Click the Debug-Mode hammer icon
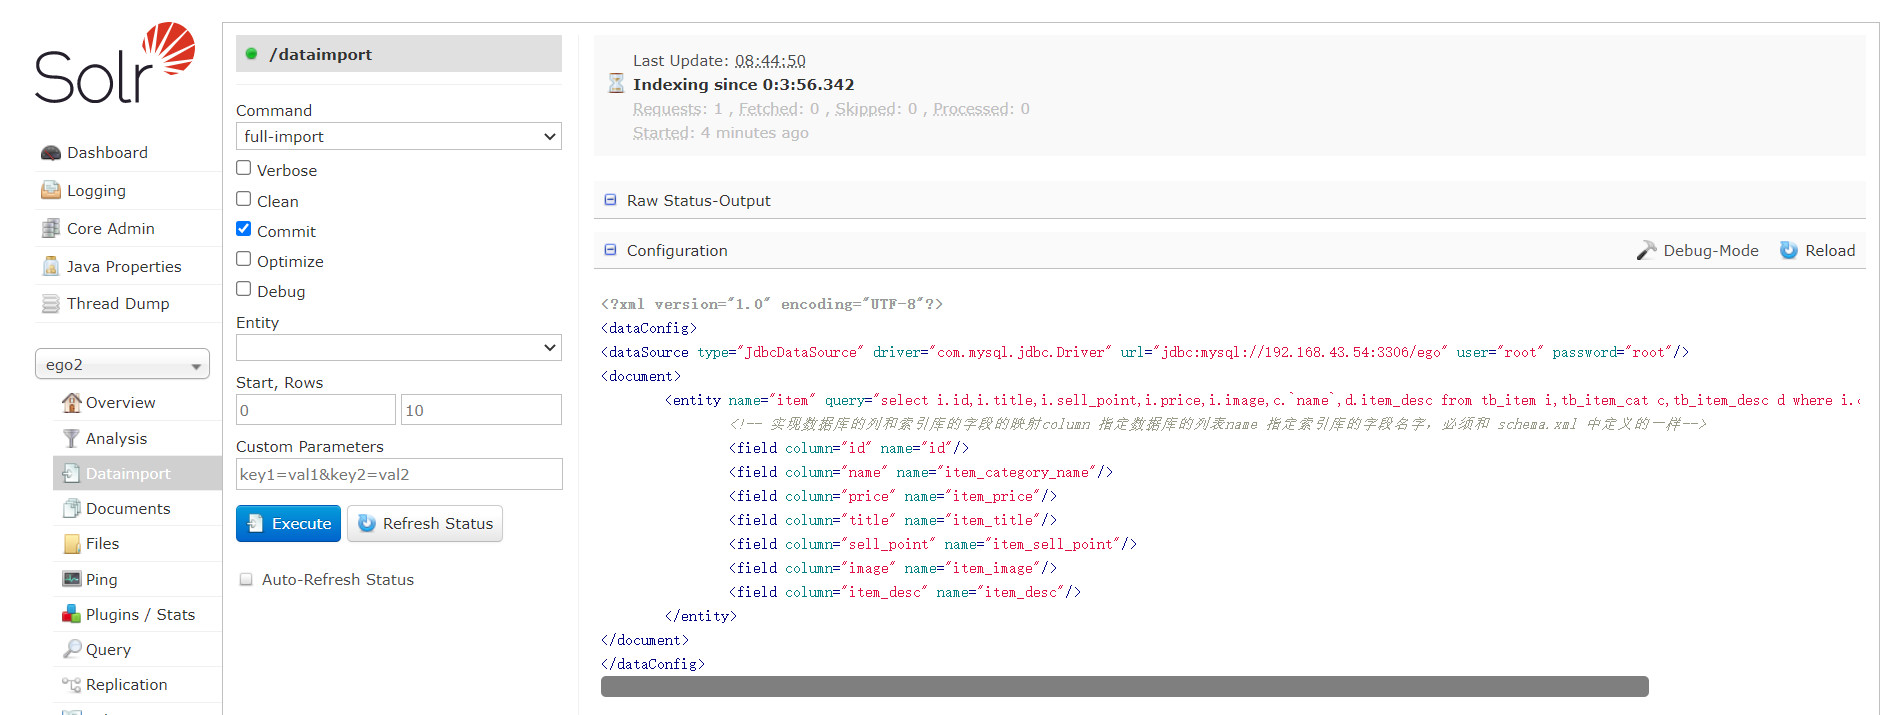Image resolution: width=1881 pixels, height=715 pixels. (x=1646, y=250)
